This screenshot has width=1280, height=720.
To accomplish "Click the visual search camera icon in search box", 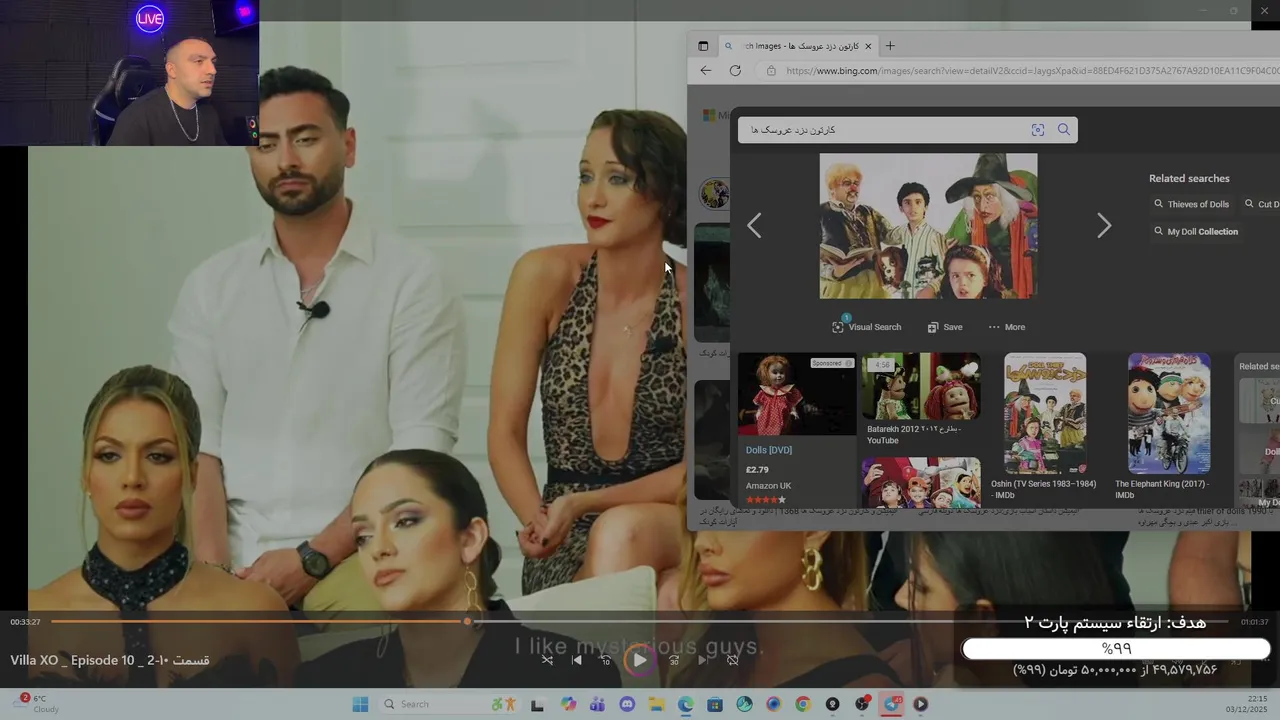I will click(x=1038, y=130).
